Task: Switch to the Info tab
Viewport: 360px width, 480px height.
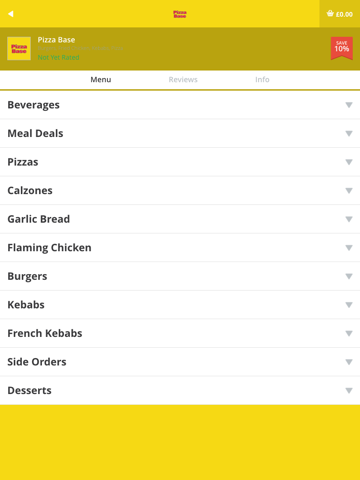Action: pos(262,80)
